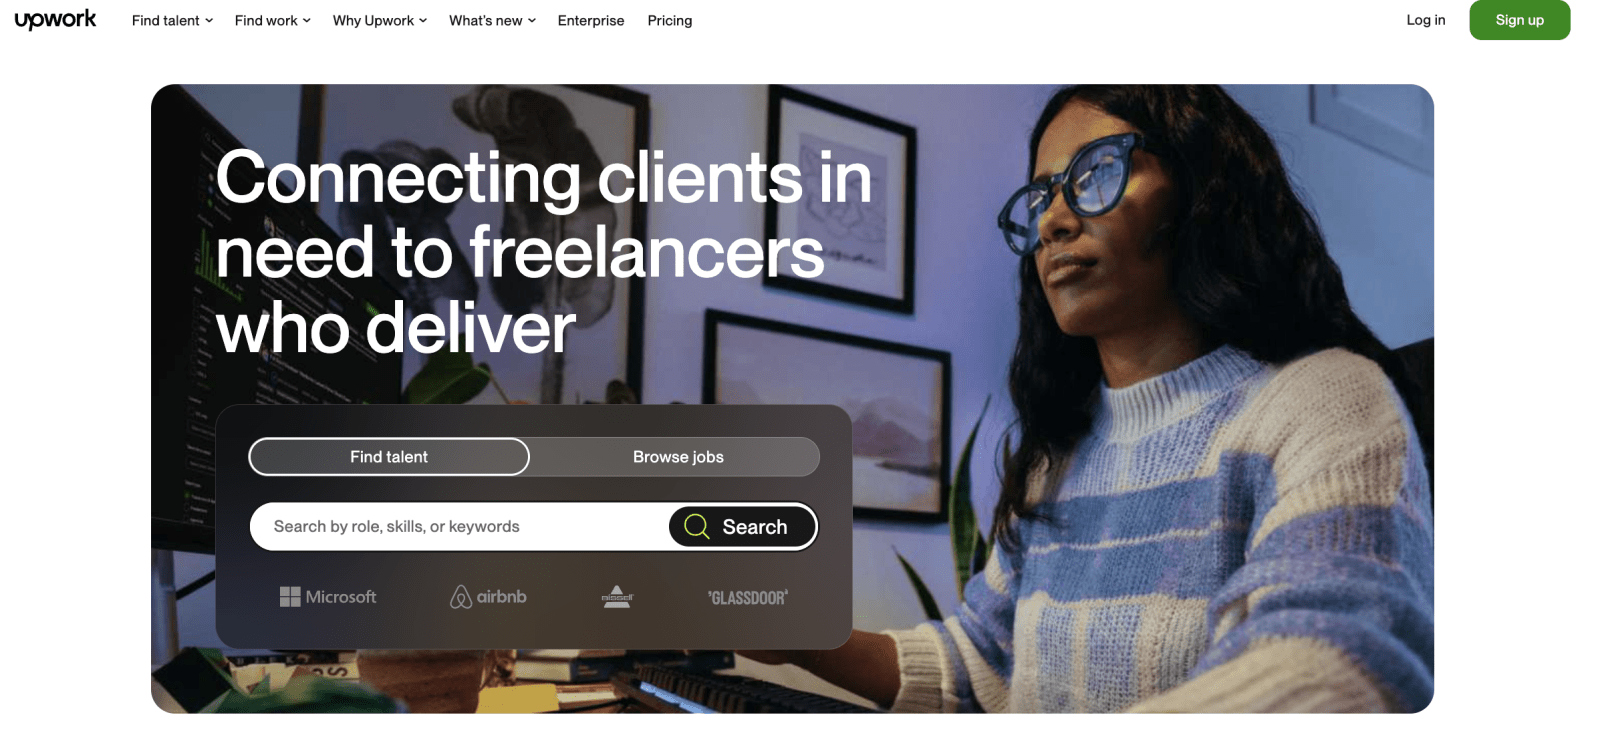Click the Search button
Viewport: 1600px width, 743px height.
[x=743, y=526]
